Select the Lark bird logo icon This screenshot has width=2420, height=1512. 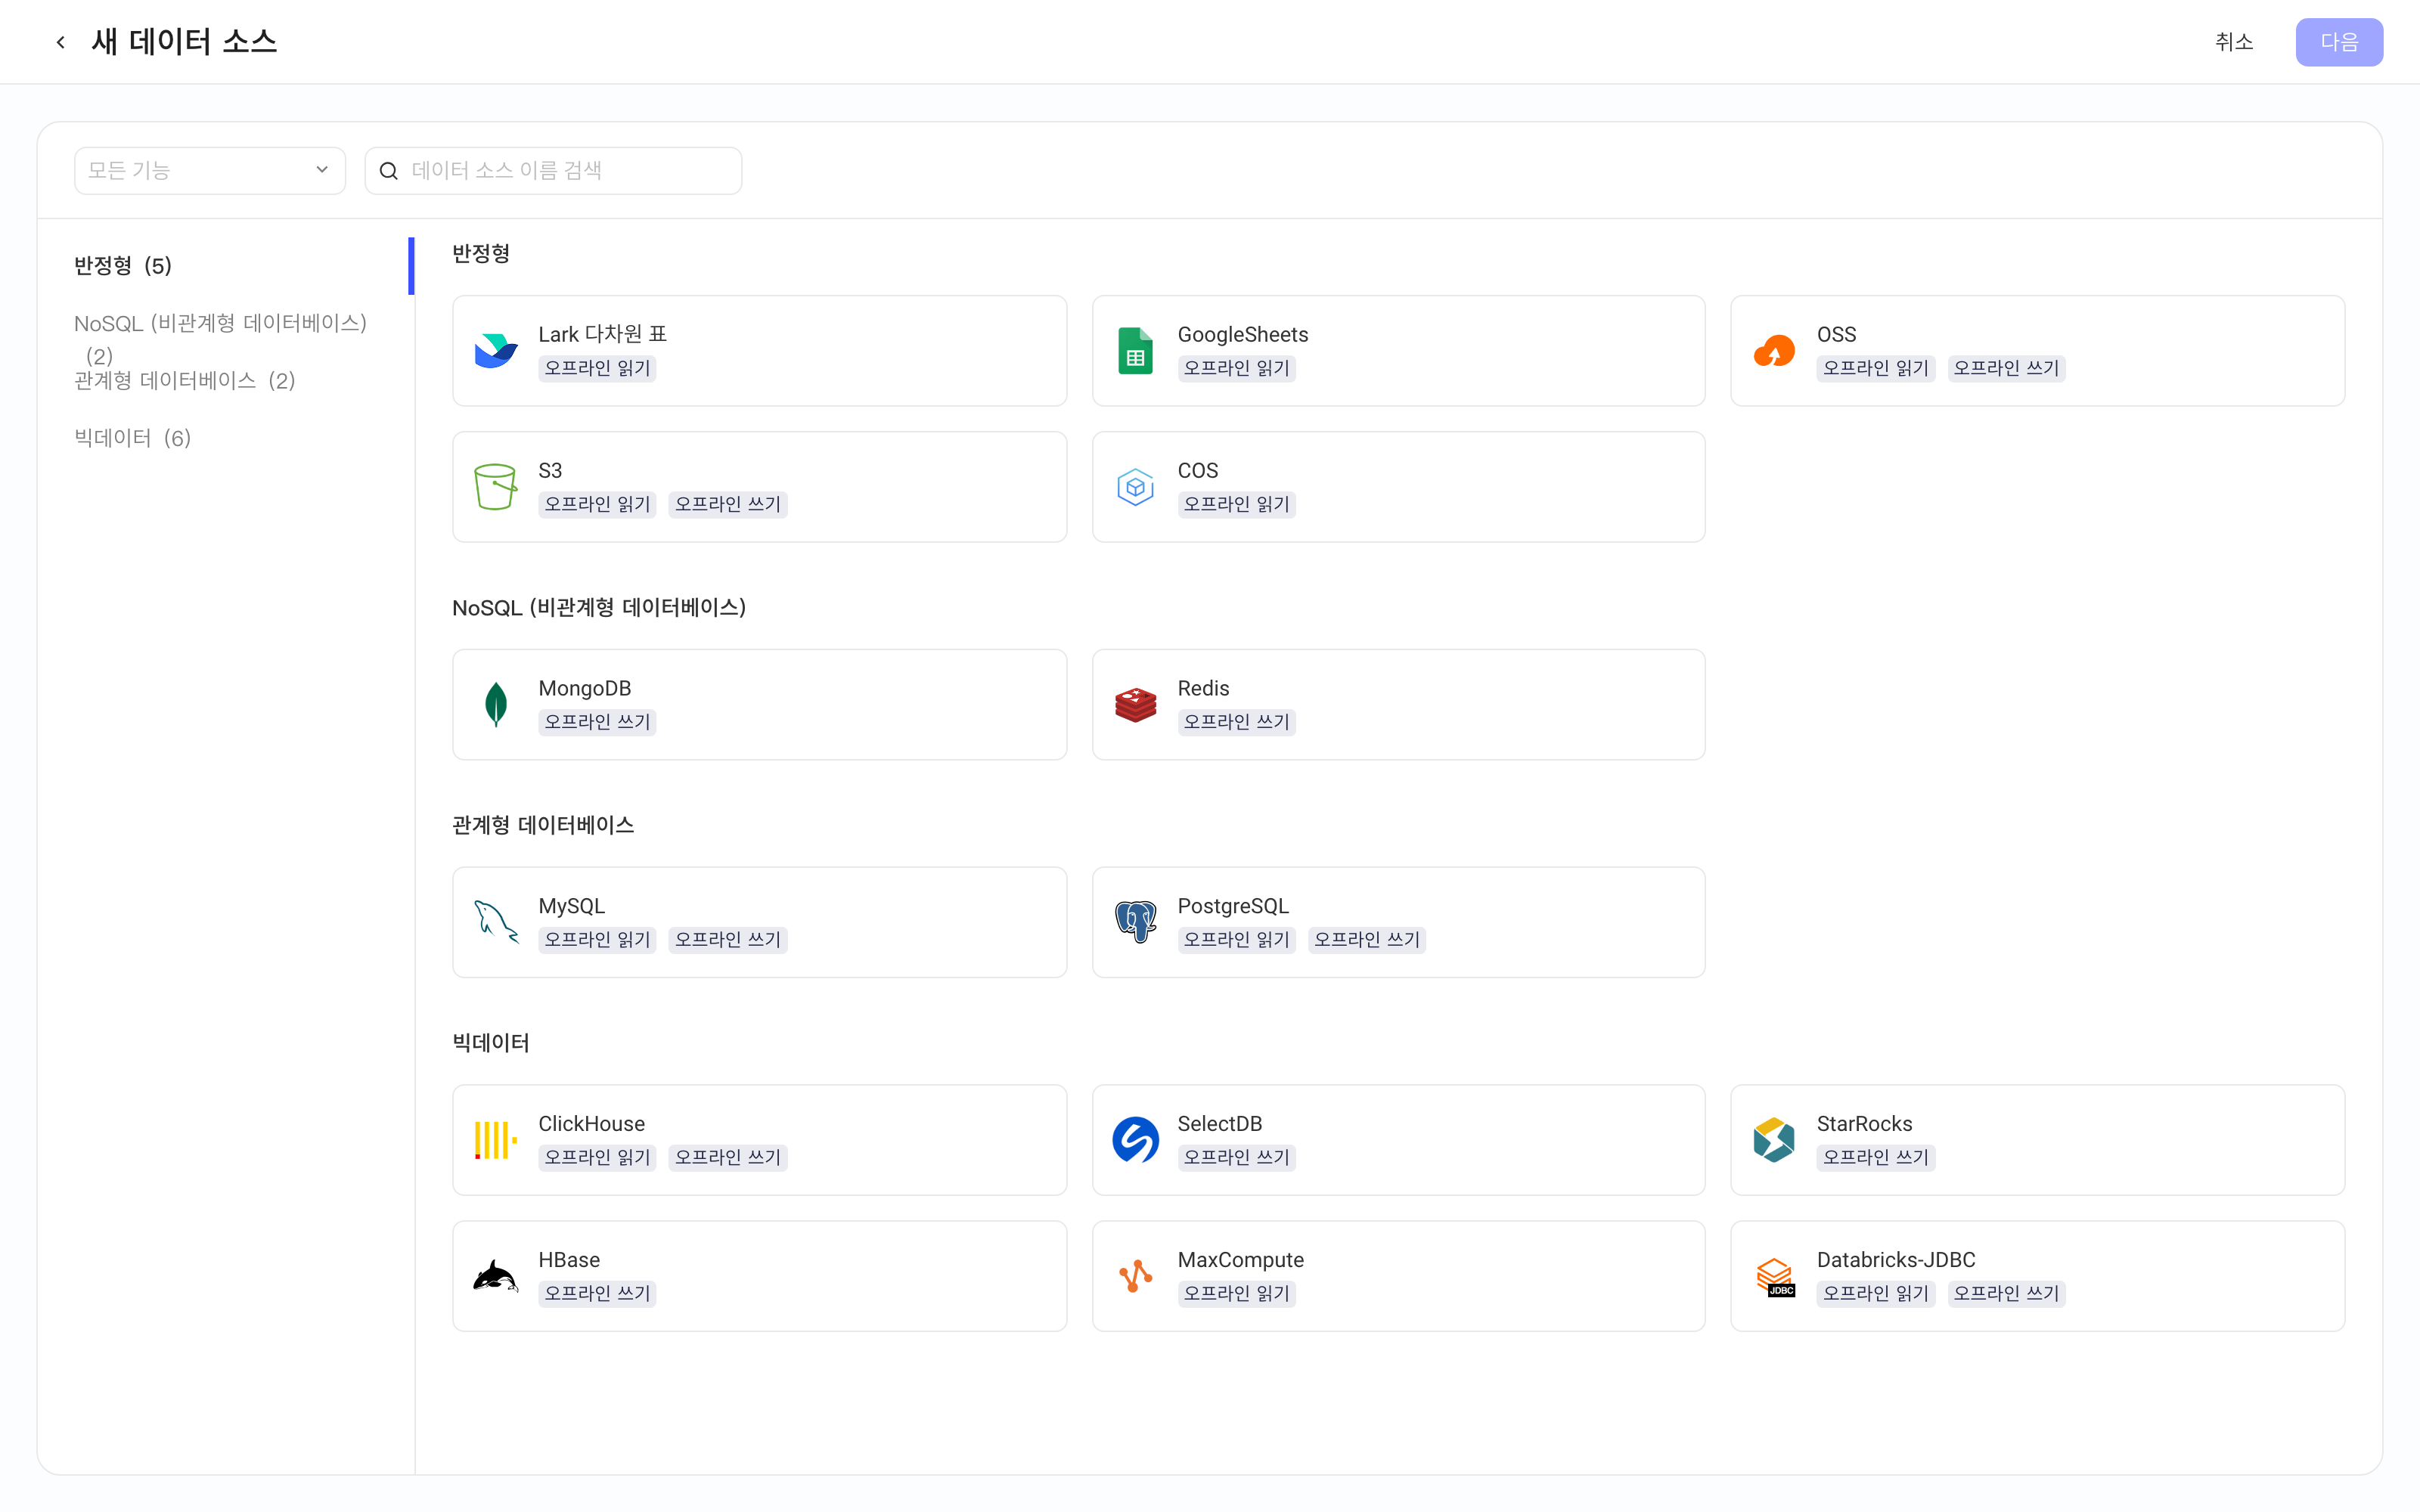tap(496, 351)
